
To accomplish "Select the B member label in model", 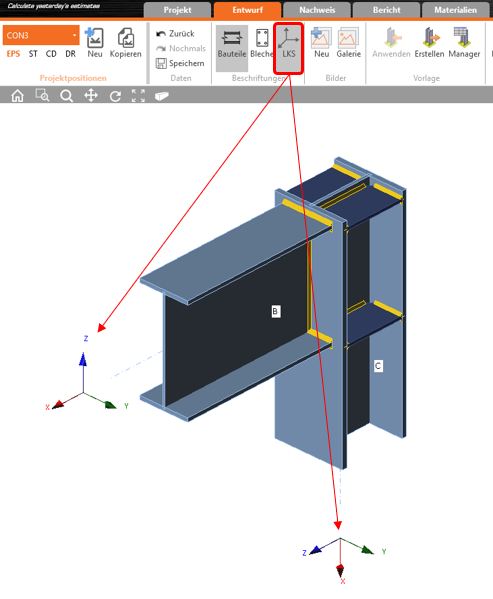I will [275, 311].
